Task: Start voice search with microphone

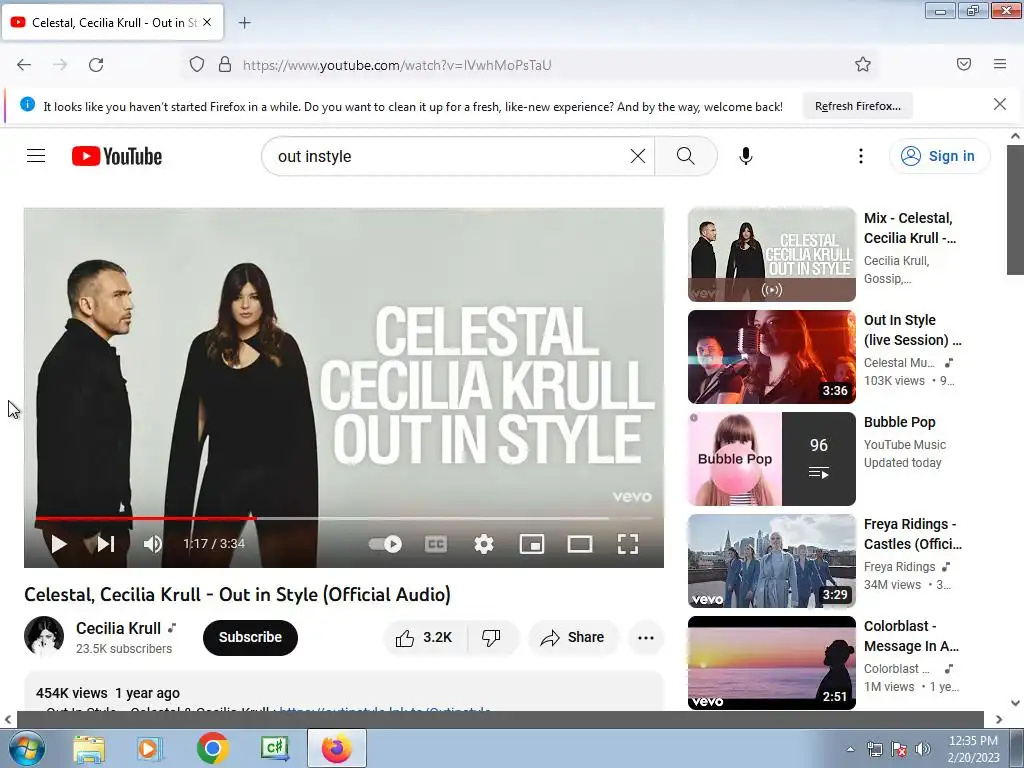Action: coord(746,156)
